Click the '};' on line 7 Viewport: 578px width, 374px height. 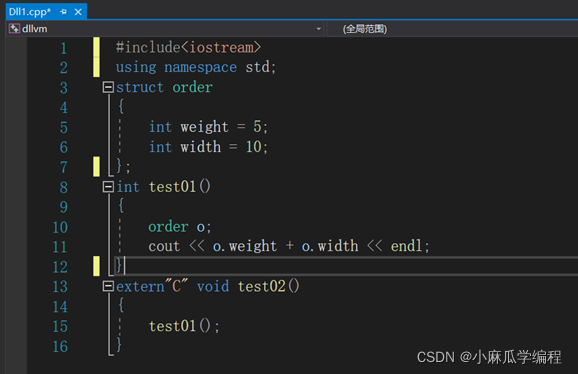(123, 167)
